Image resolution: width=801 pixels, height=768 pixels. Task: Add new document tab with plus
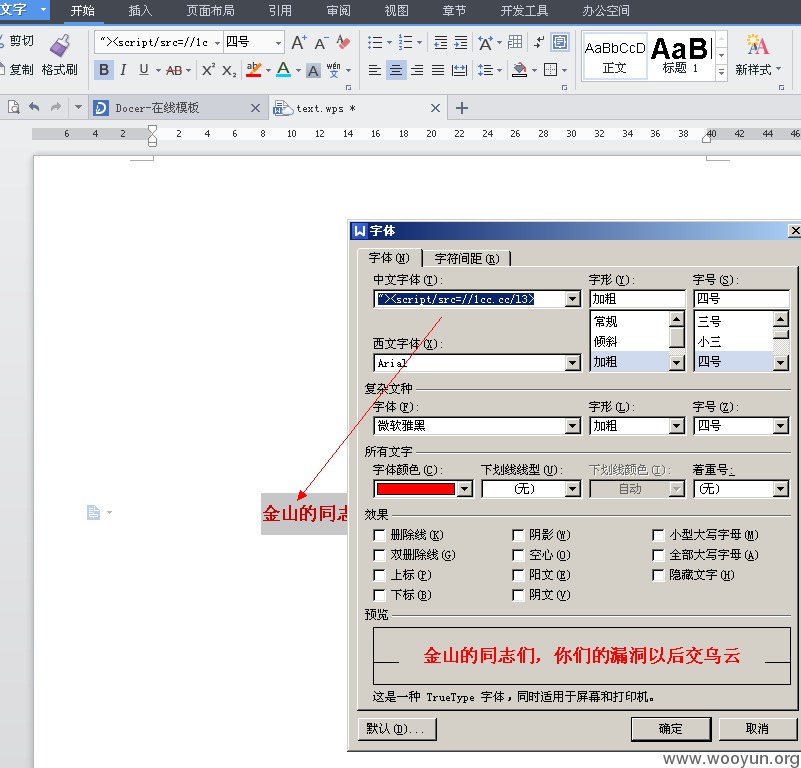461,108
